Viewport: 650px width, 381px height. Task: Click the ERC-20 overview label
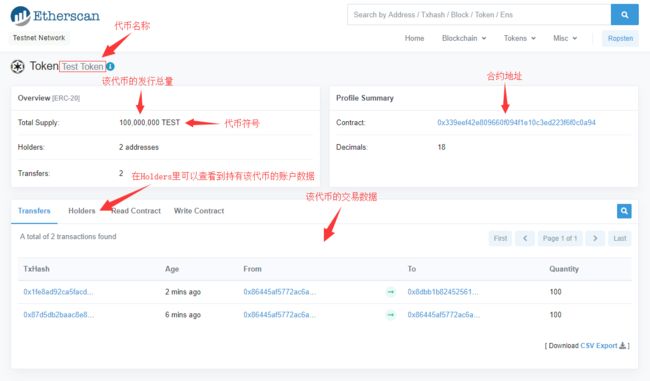pyautogui.click(x=66, y=98)
